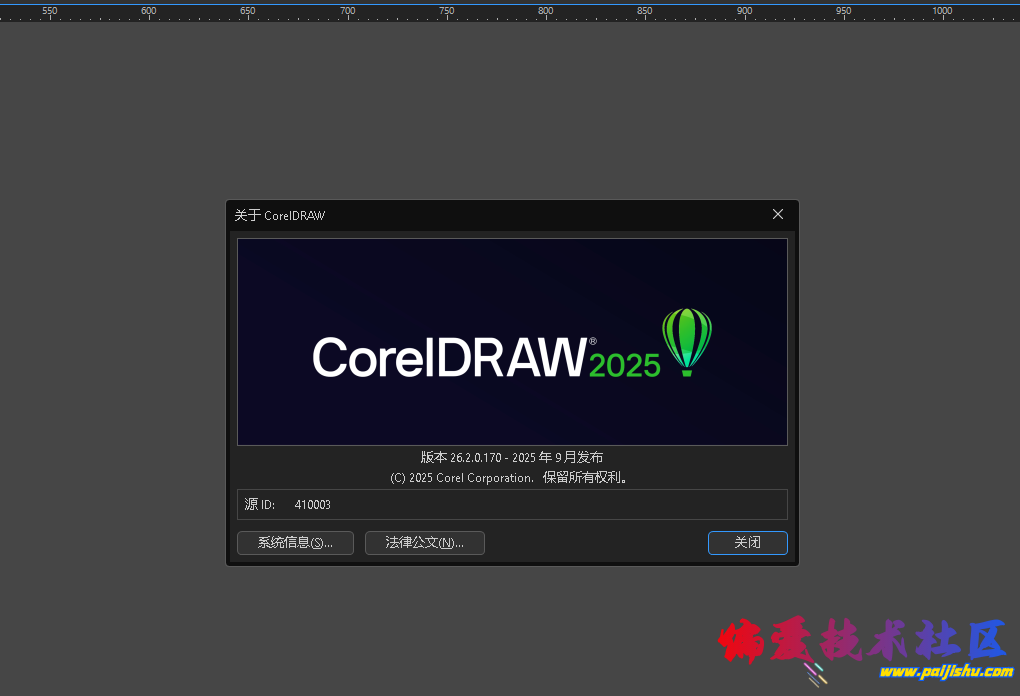Click the Corel Corporation copyright line

[511, 478]
